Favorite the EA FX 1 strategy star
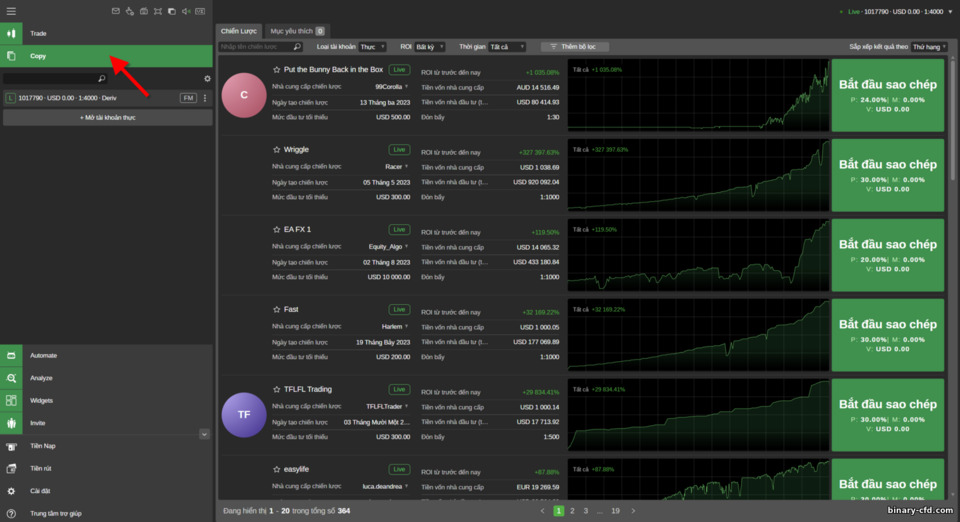This screenshot has width=960, height=522. click(277, 229)
